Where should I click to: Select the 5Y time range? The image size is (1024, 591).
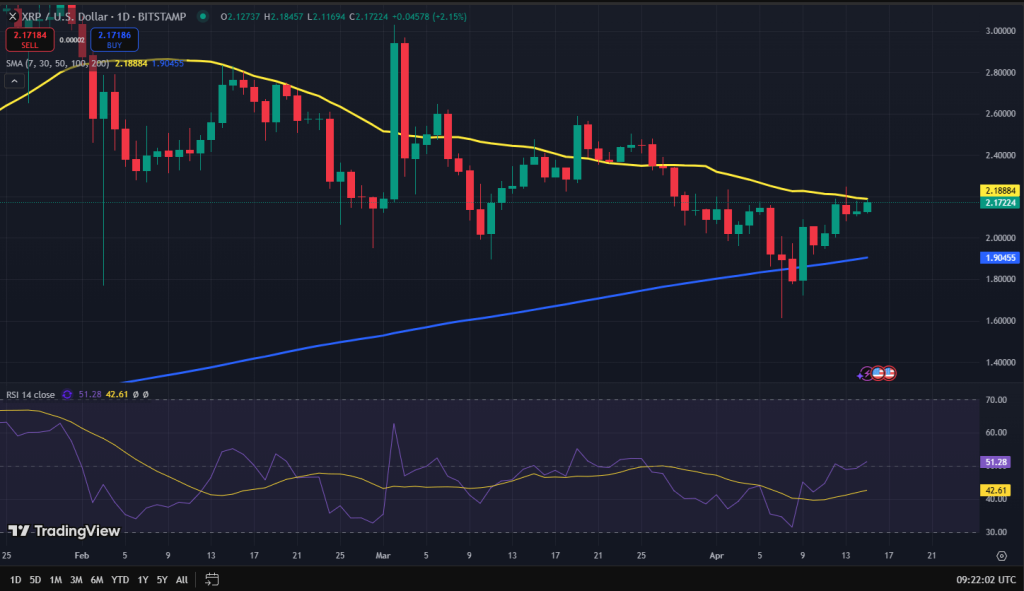pos(162,579)
